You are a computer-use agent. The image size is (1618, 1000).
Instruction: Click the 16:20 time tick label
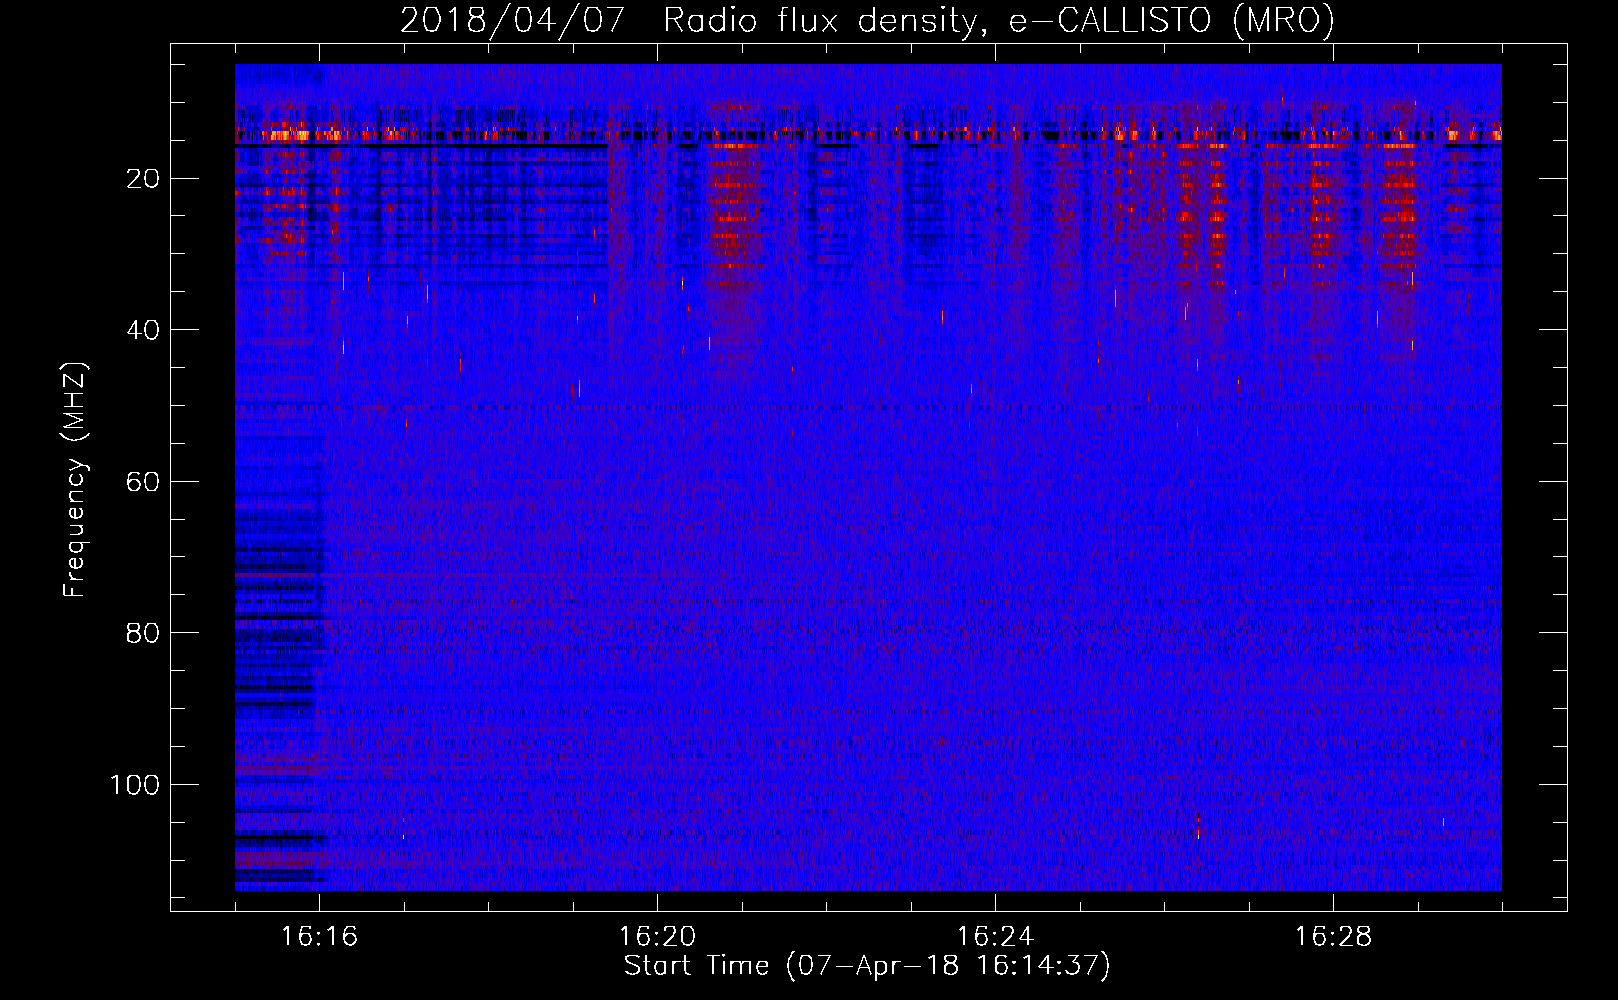657,937
